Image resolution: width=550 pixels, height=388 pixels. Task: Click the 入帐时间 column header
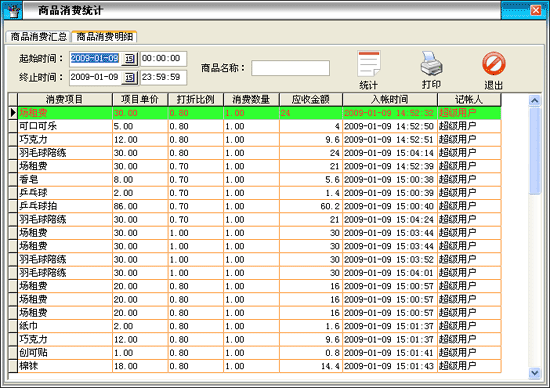[x=390, y=100]
